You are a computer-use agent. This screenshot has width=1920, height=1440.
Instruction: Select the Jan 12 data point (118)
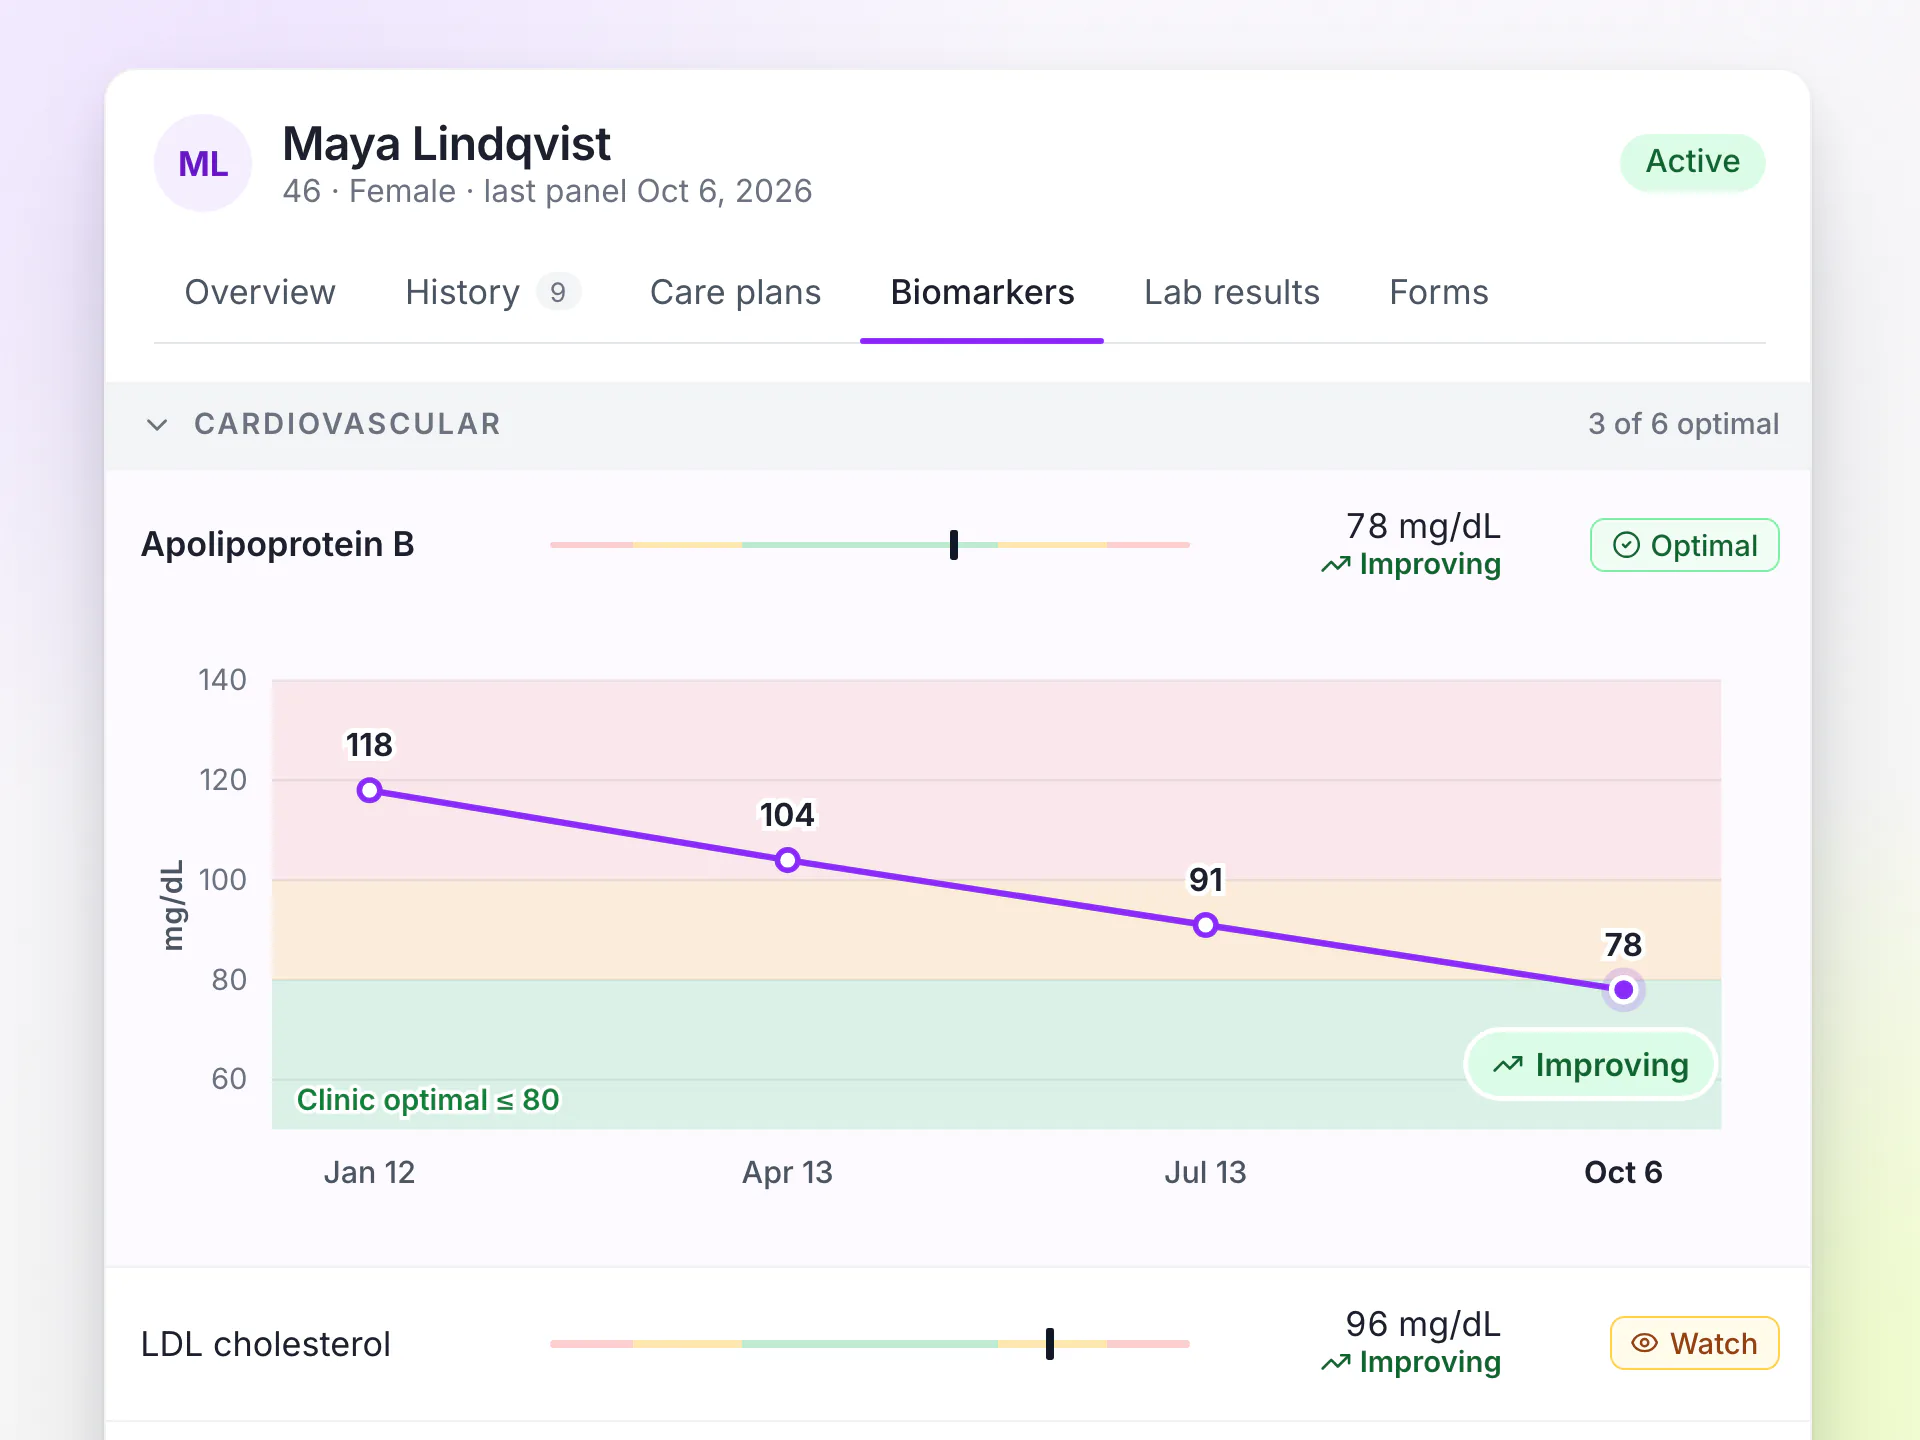[x=369, y=790]
